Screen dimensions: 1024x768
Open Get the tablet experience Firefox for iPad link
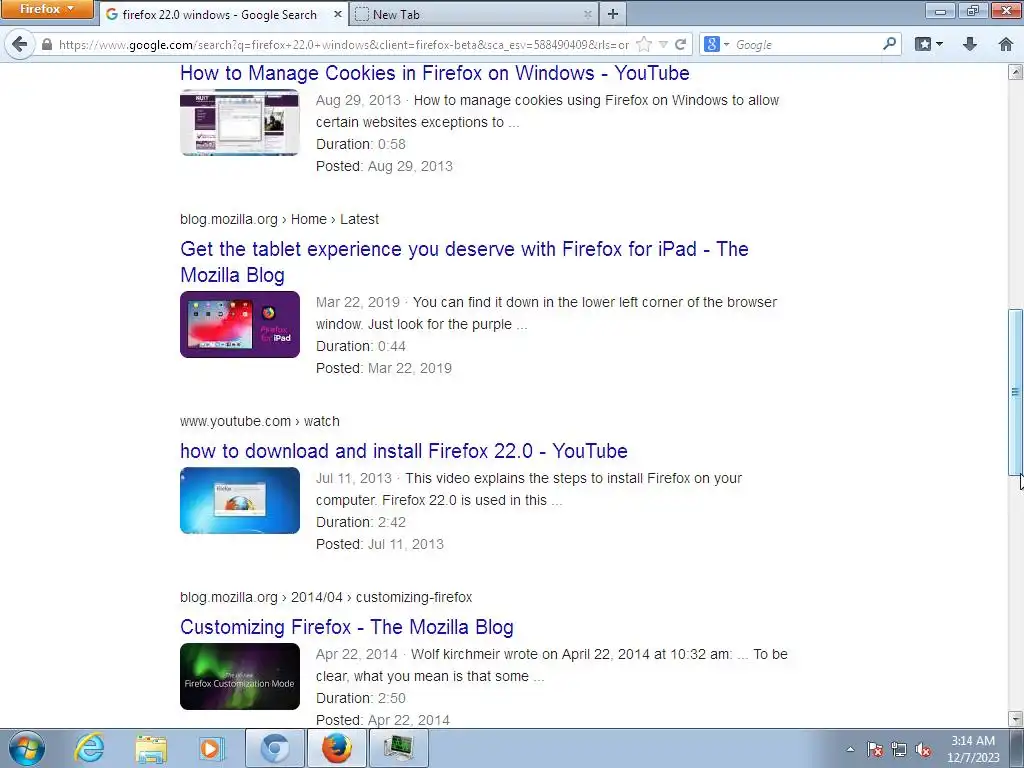464,262
